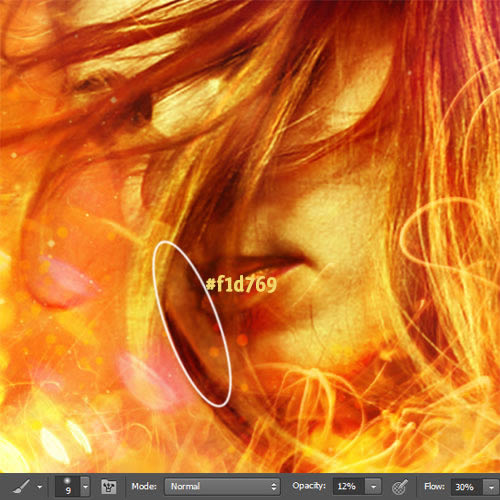The height and width of the screenshot is (500, 500).
Task: Click the Flow 30% value field
Action: tap(466, 487)
